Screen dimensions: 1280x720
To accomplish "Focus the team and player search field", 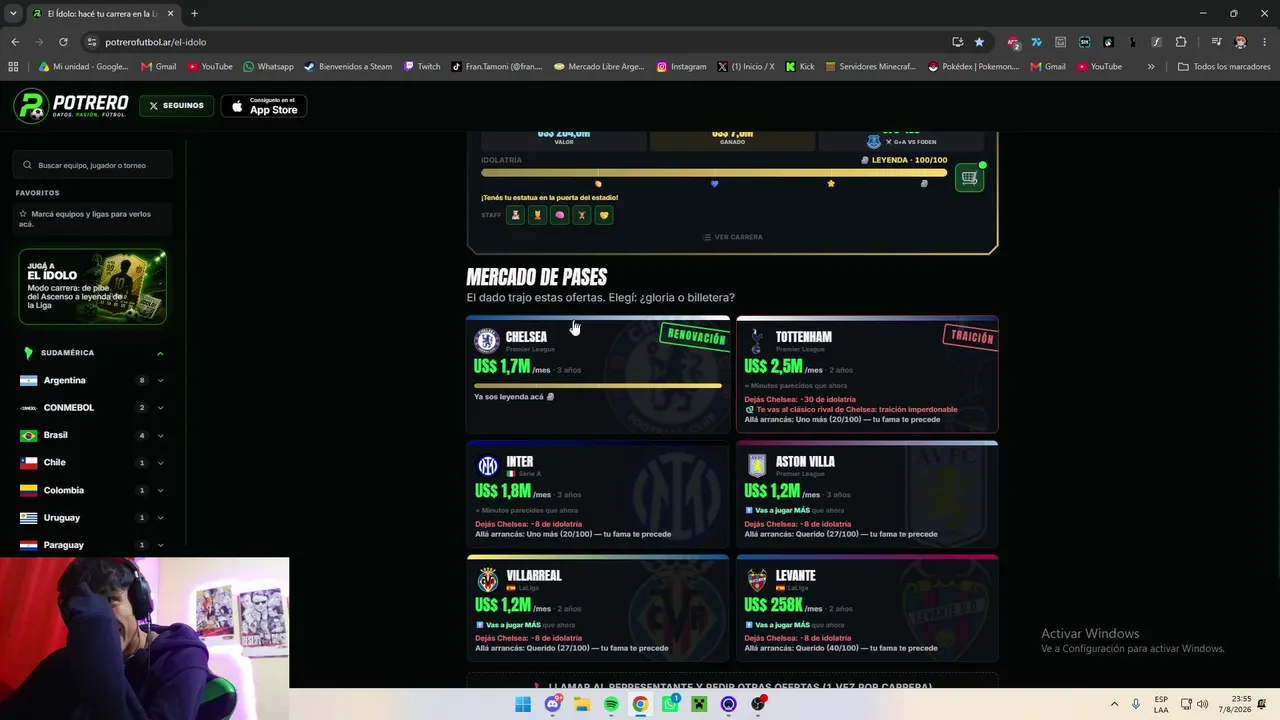I will 93,165.
